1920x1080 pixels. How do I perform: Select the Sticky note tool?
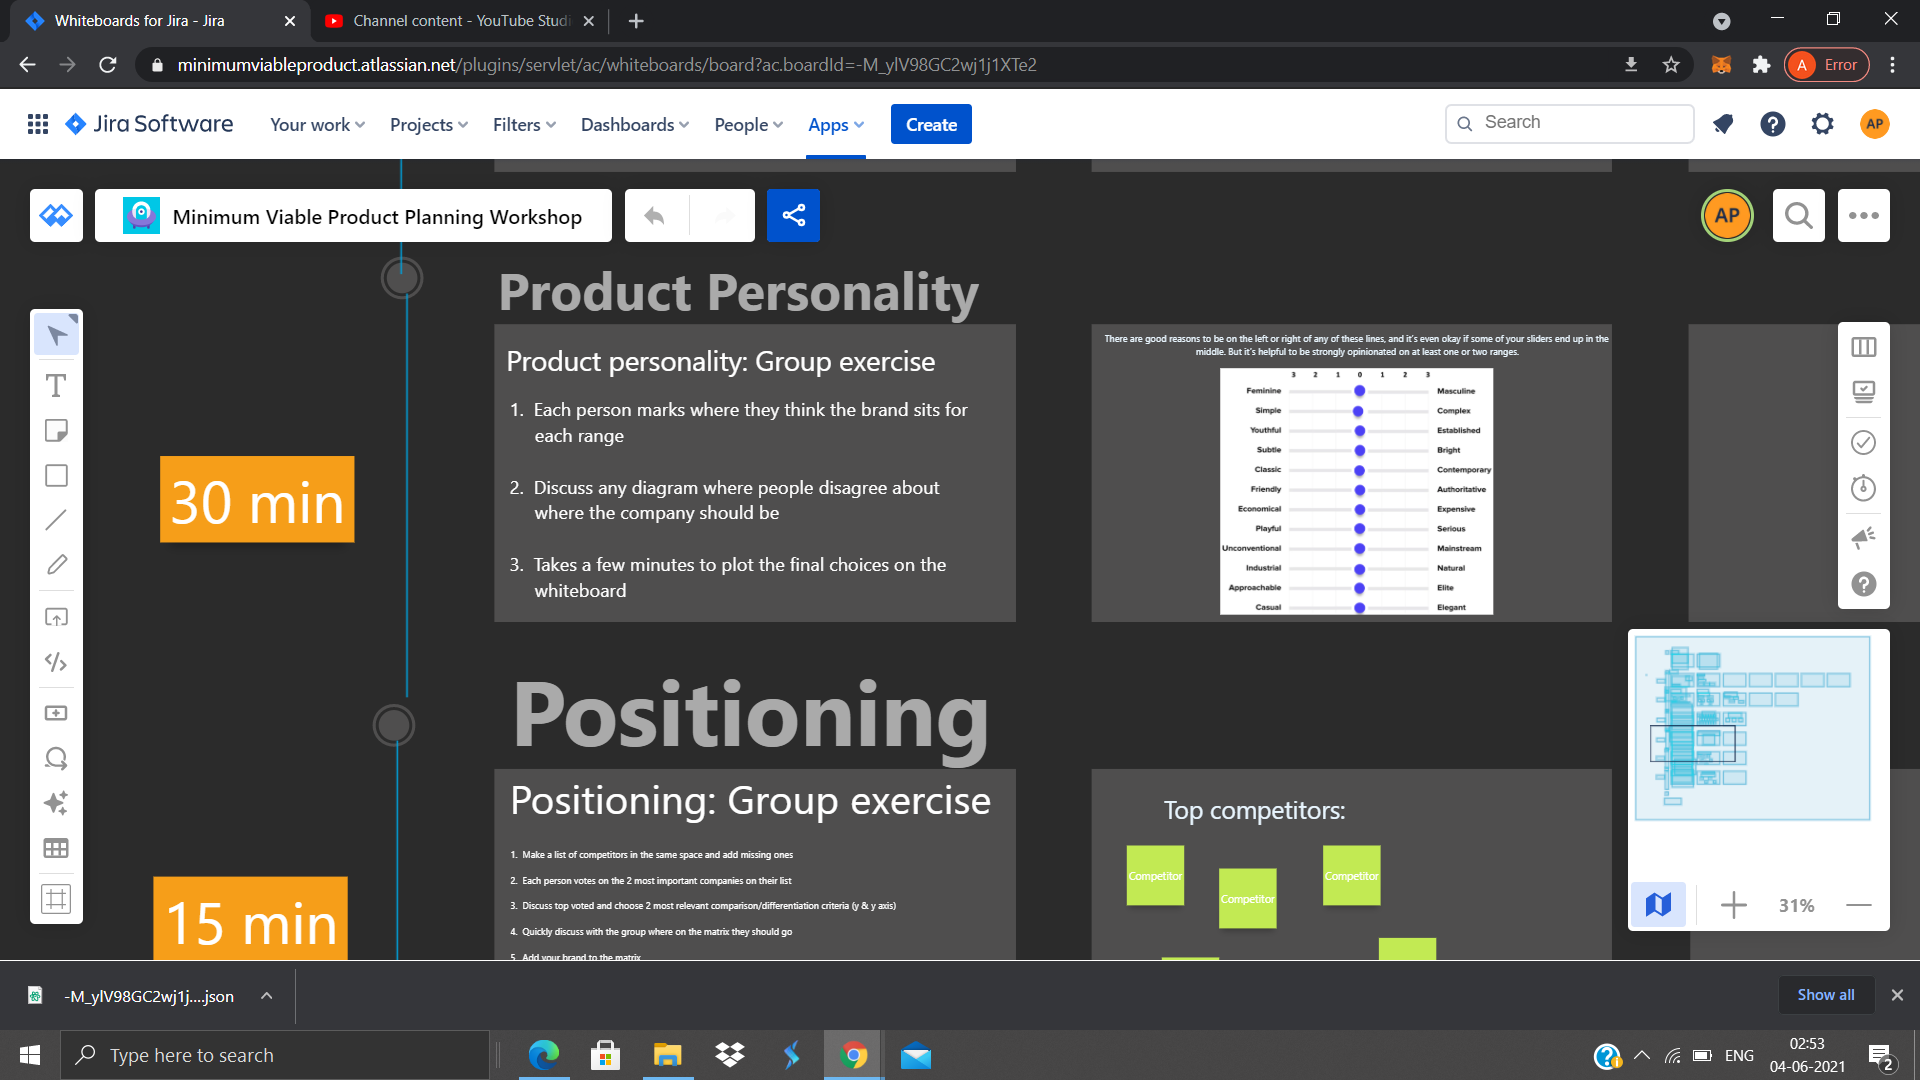56,431
